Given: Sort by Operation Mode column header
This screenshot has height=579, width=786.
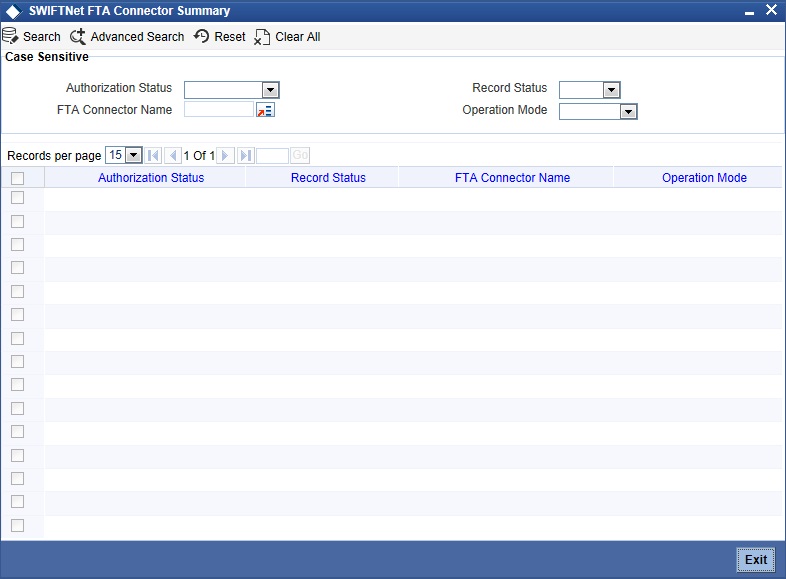Looking at the screenshot, I should coord(704,177).
